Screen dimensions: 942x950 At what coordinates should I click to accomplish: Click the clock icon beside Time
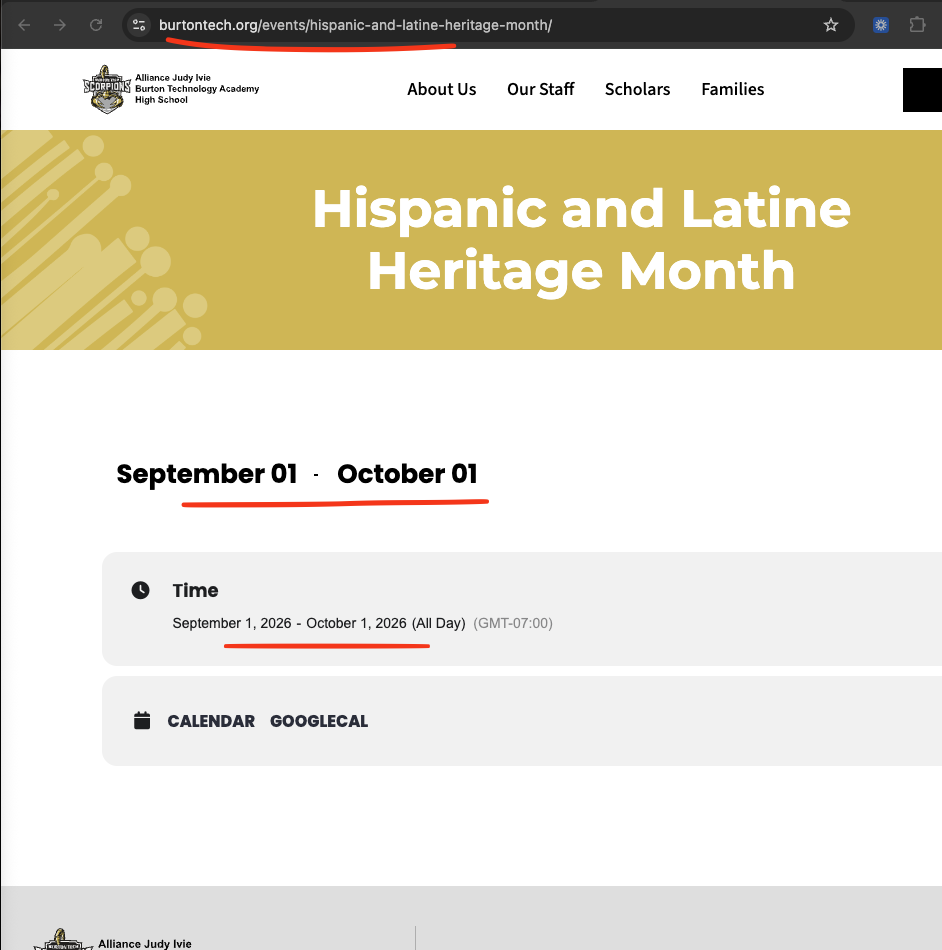coord(141,590)
